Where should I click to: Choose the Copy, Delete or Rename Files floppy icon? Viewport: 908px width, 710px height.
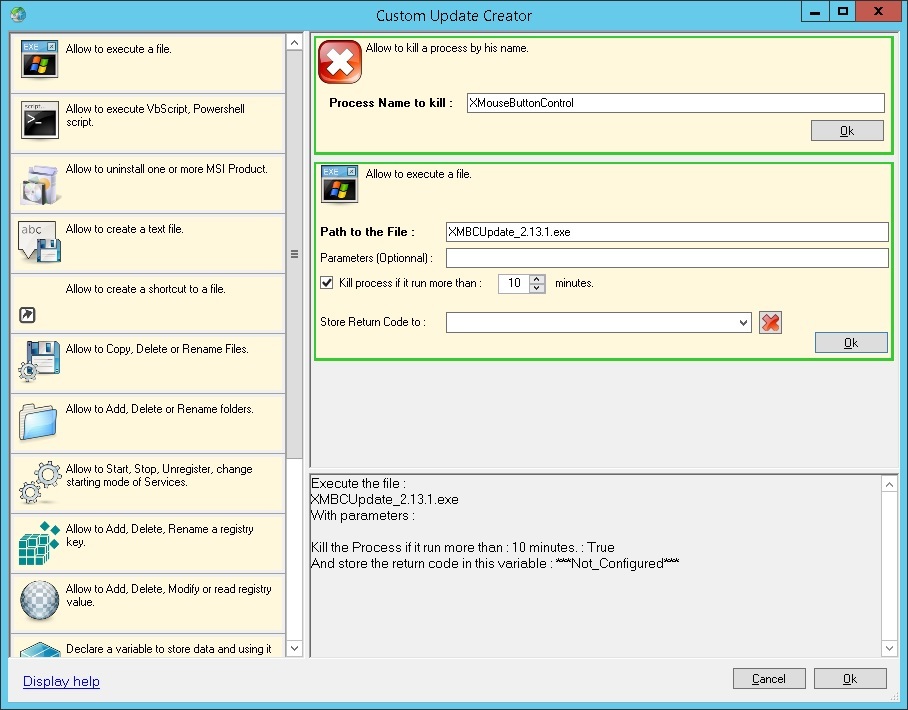[39, 361]
